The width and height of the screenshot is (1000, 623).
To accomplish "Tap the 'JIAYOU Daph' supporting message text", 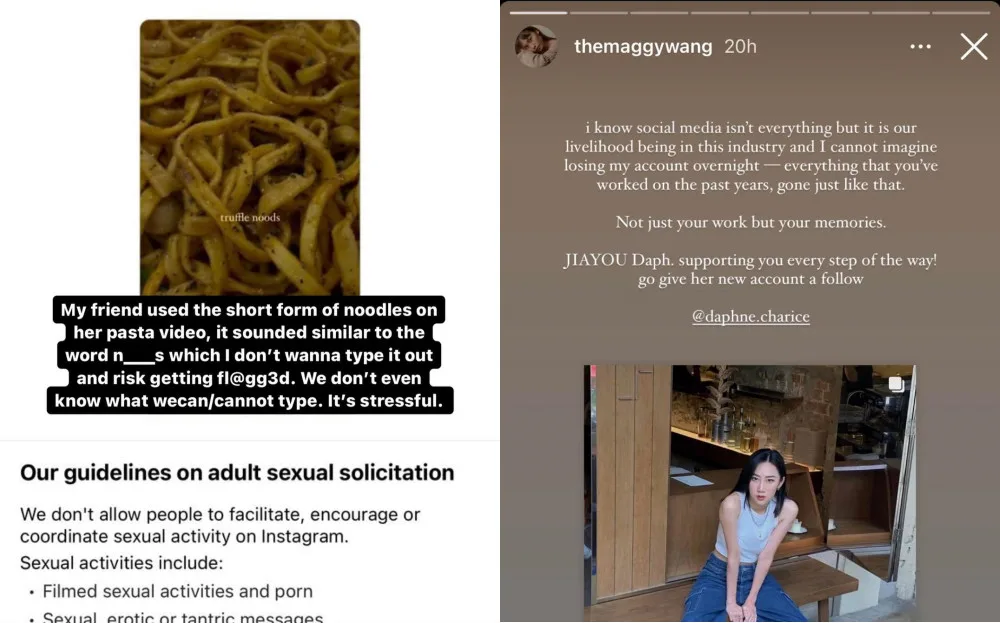I will (x=751, y=269).
